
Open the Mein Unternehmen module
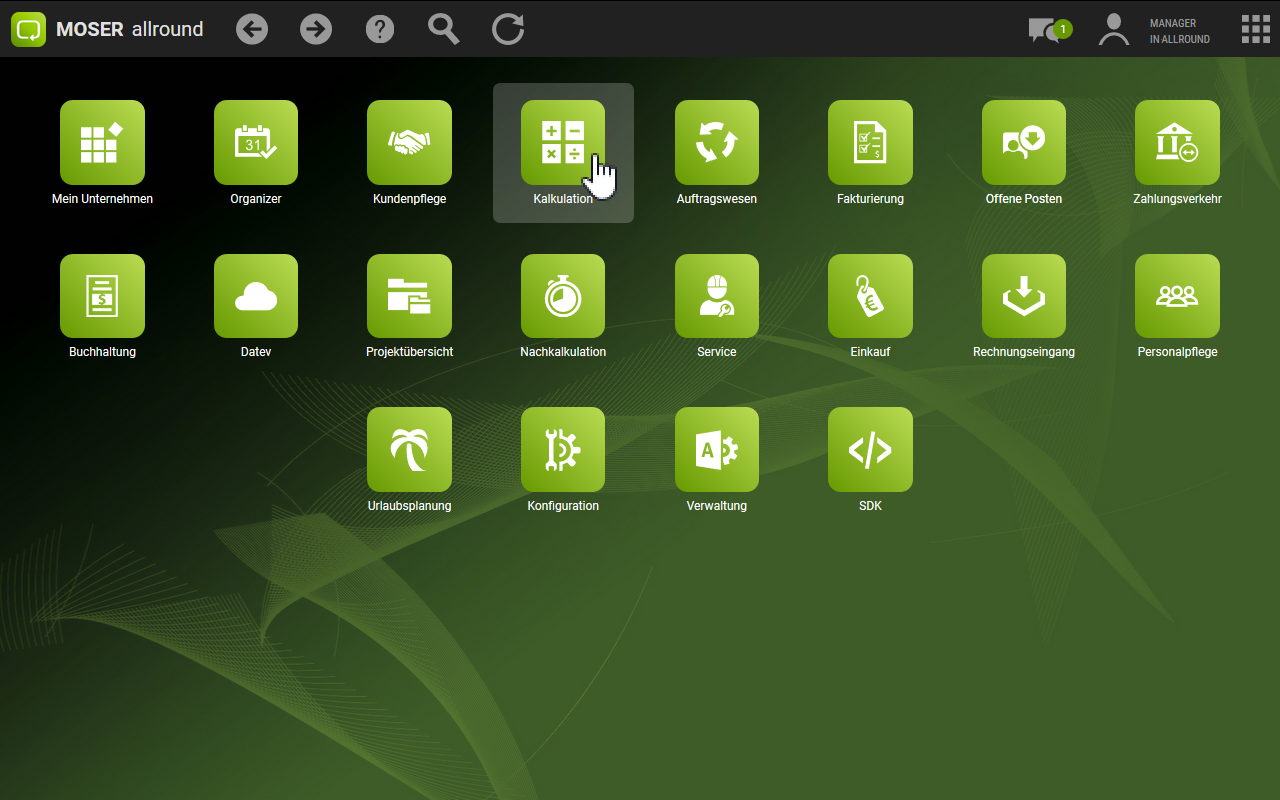[102, 143]
